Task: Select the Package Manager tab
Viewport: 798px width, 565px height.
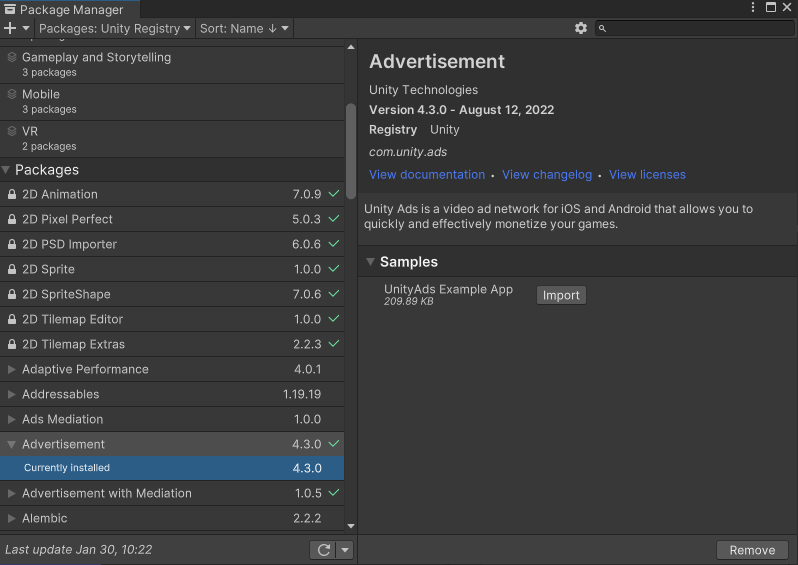Action: tap(70, 9)
